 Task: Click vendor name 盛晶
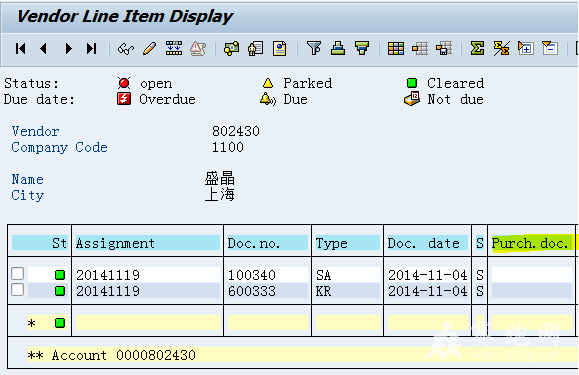[x=220, y=178]
